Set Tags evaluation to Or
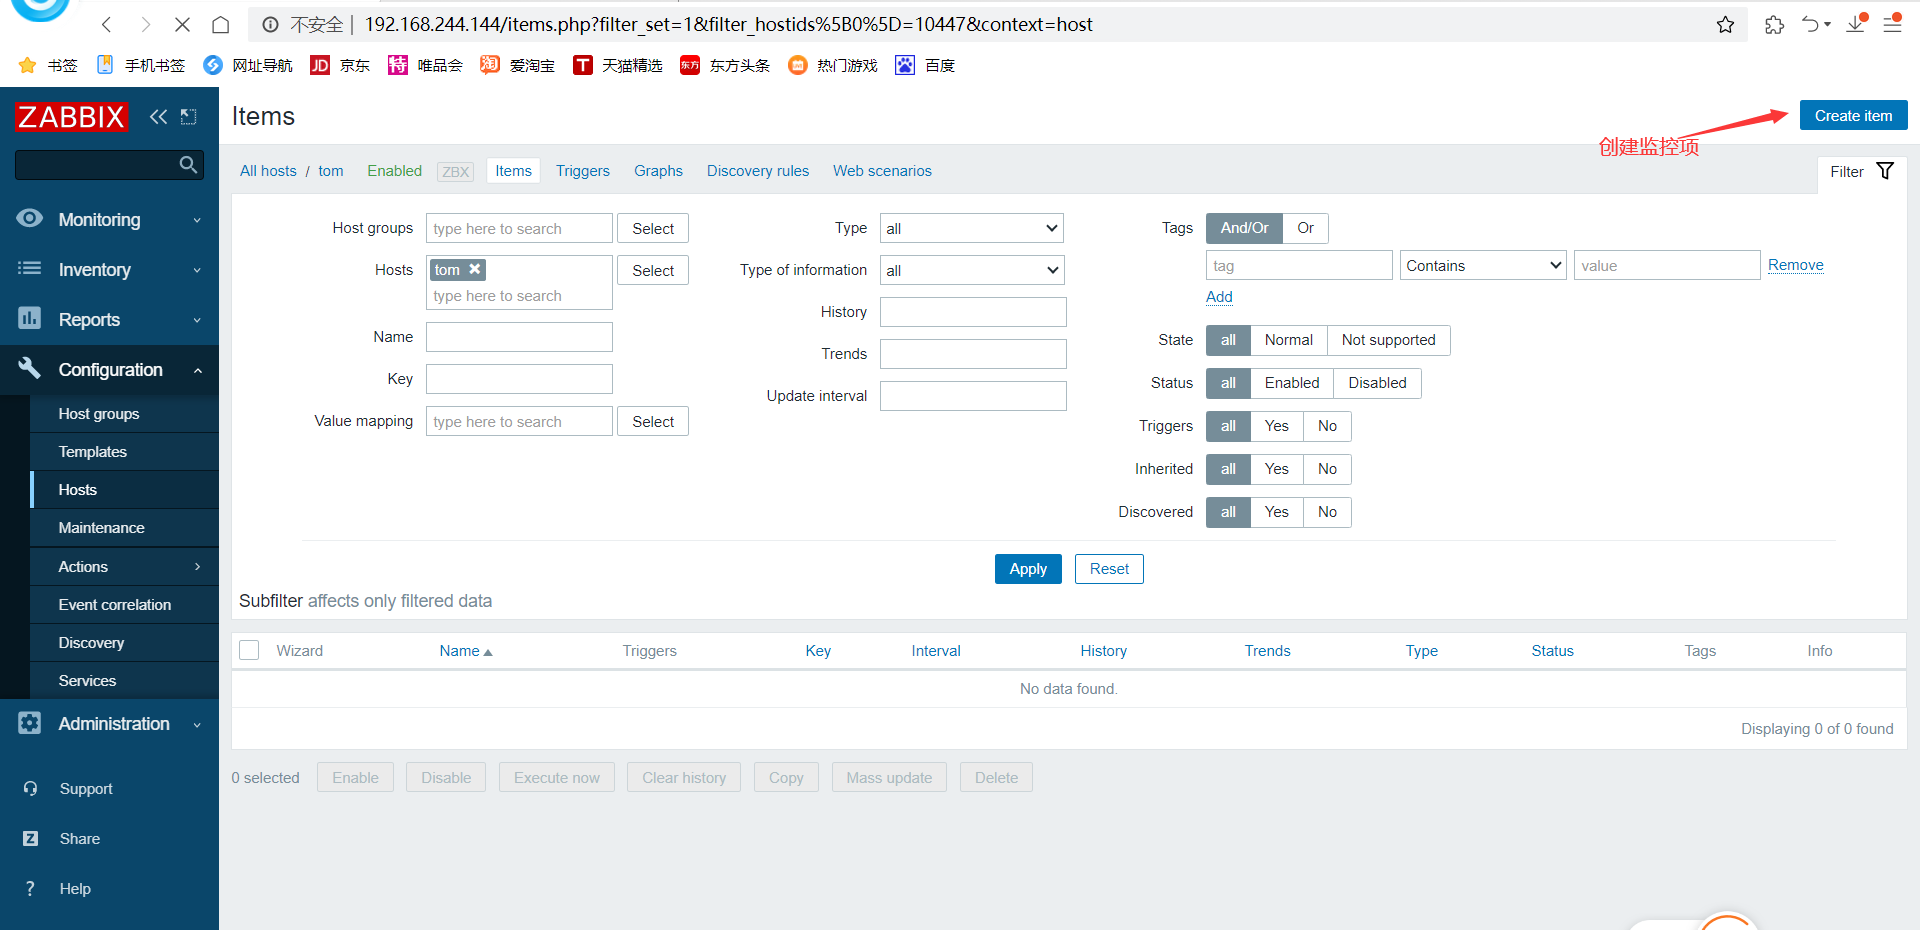This screenshot has width=1920, height=930. point(1305,228)
